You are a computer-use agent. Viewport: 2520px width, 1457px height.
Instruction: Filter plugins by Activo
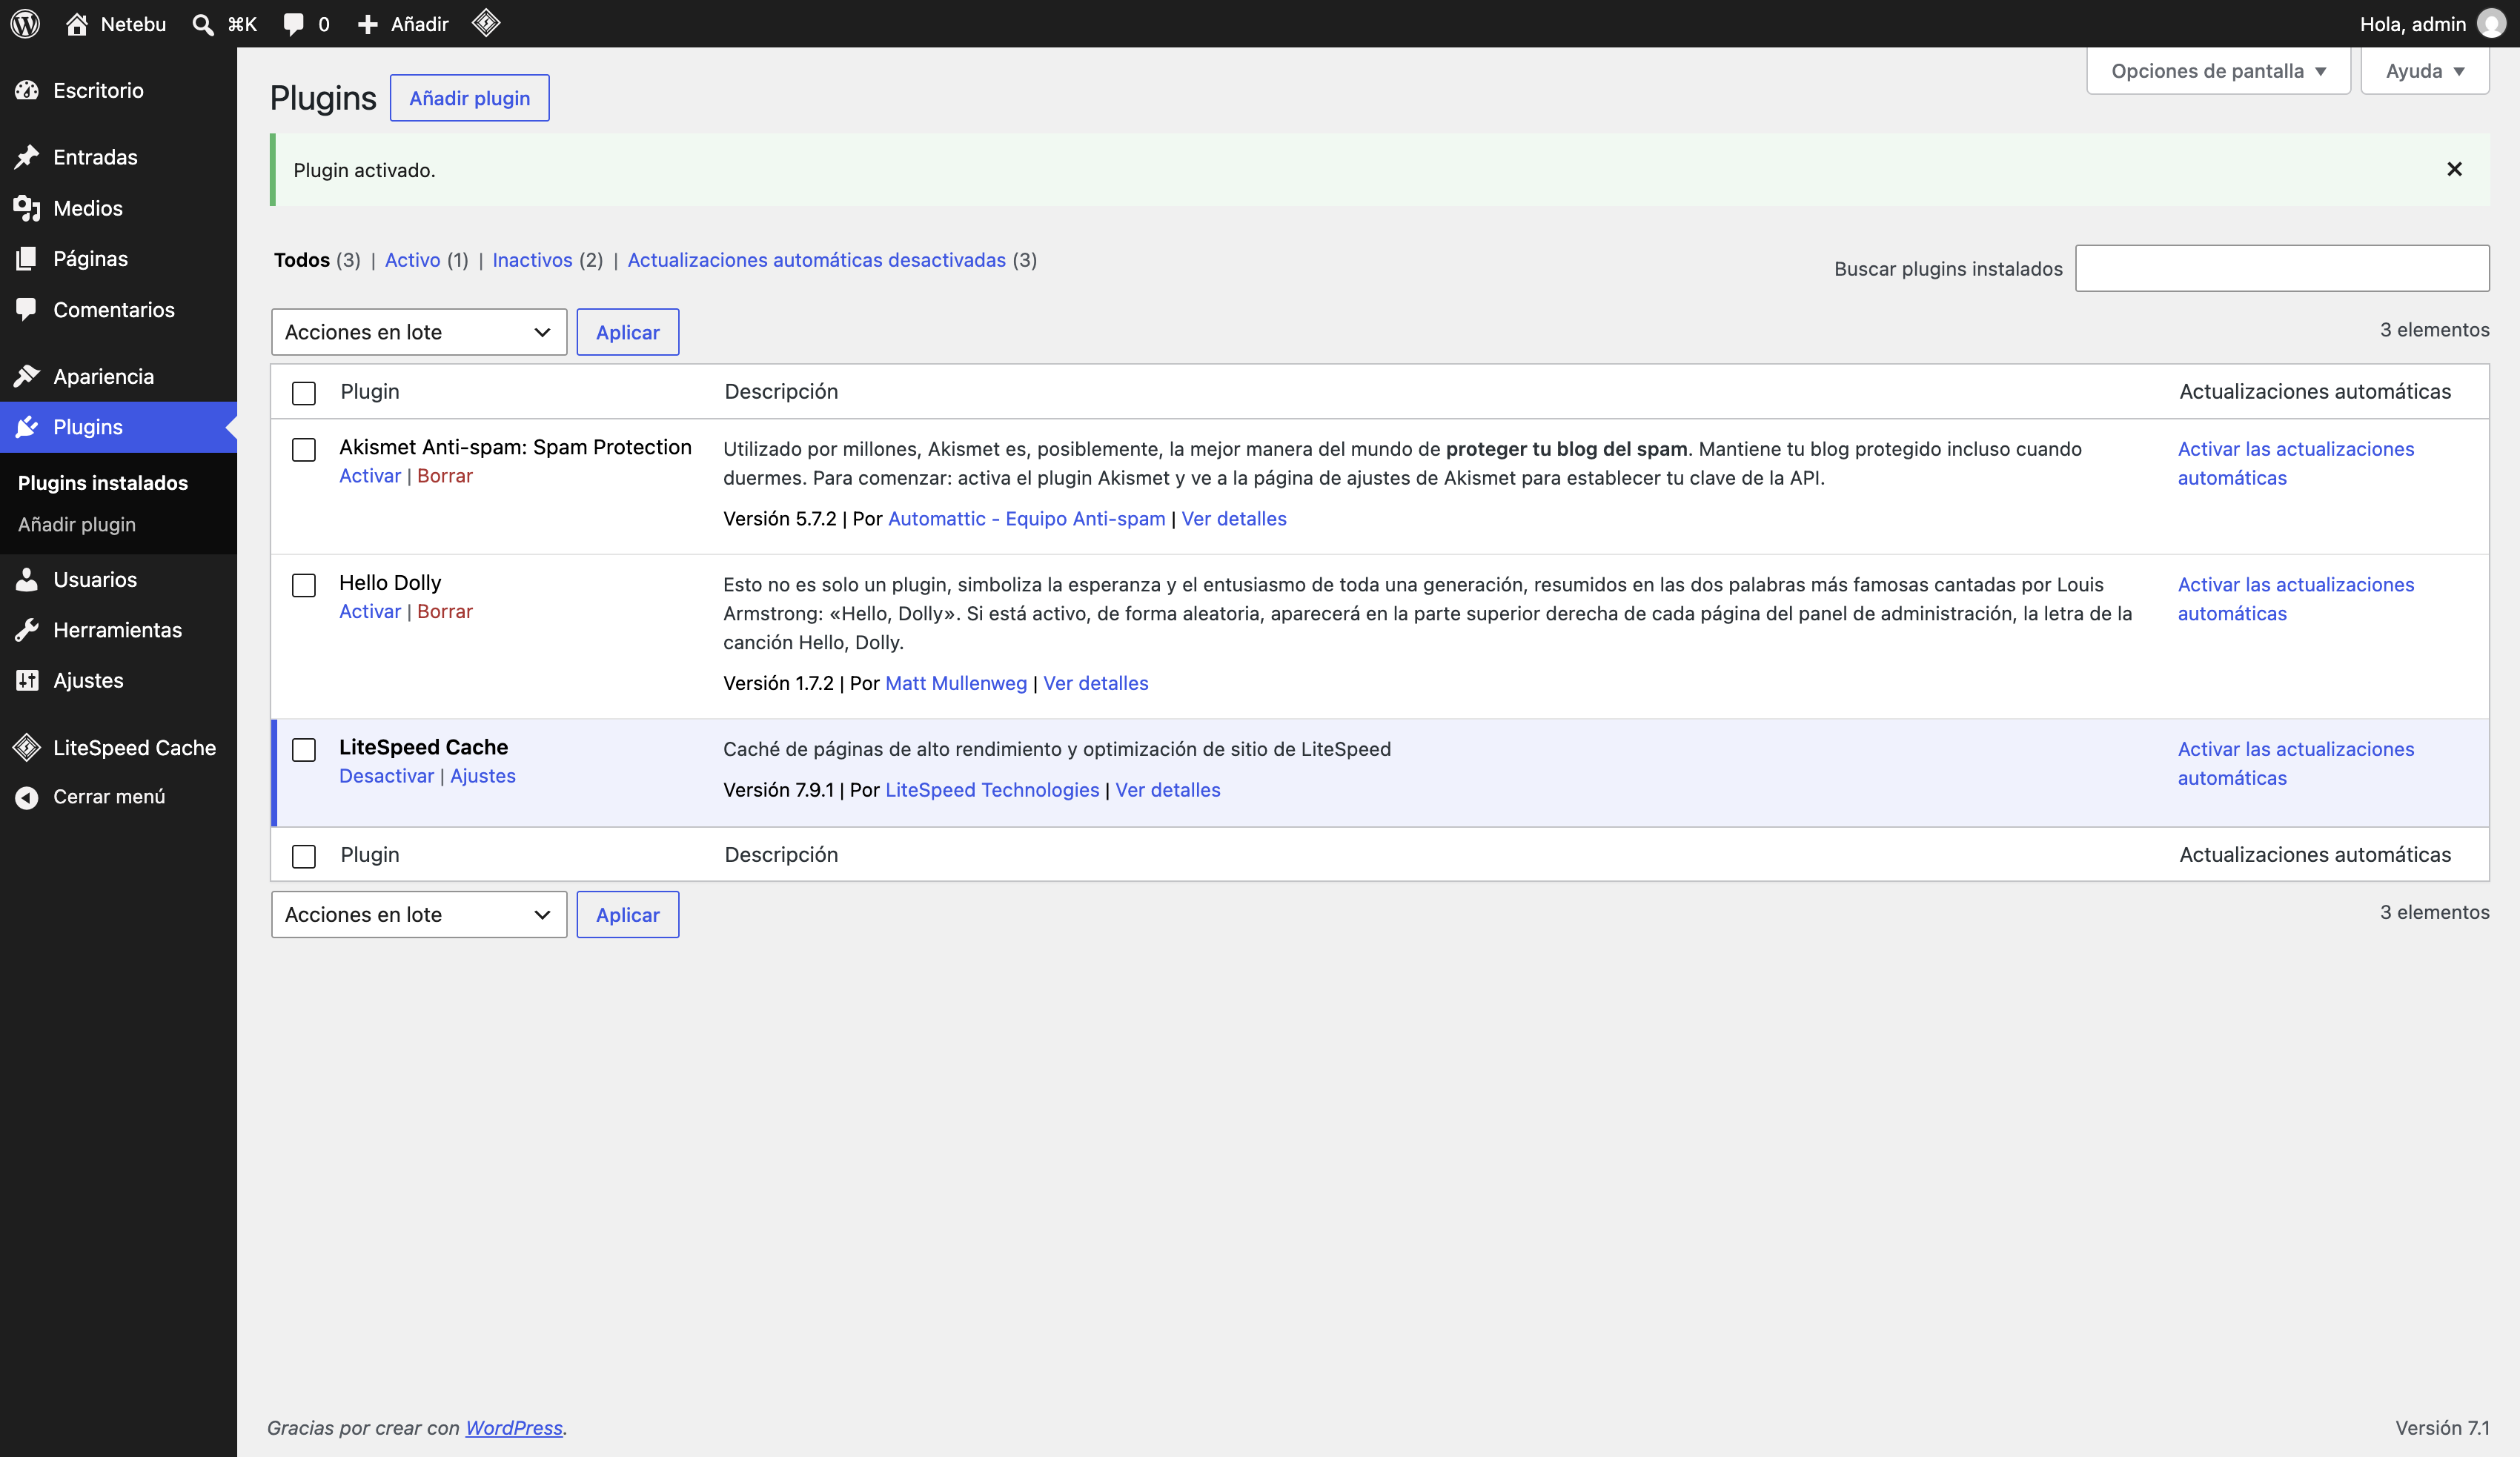[412, 260]
